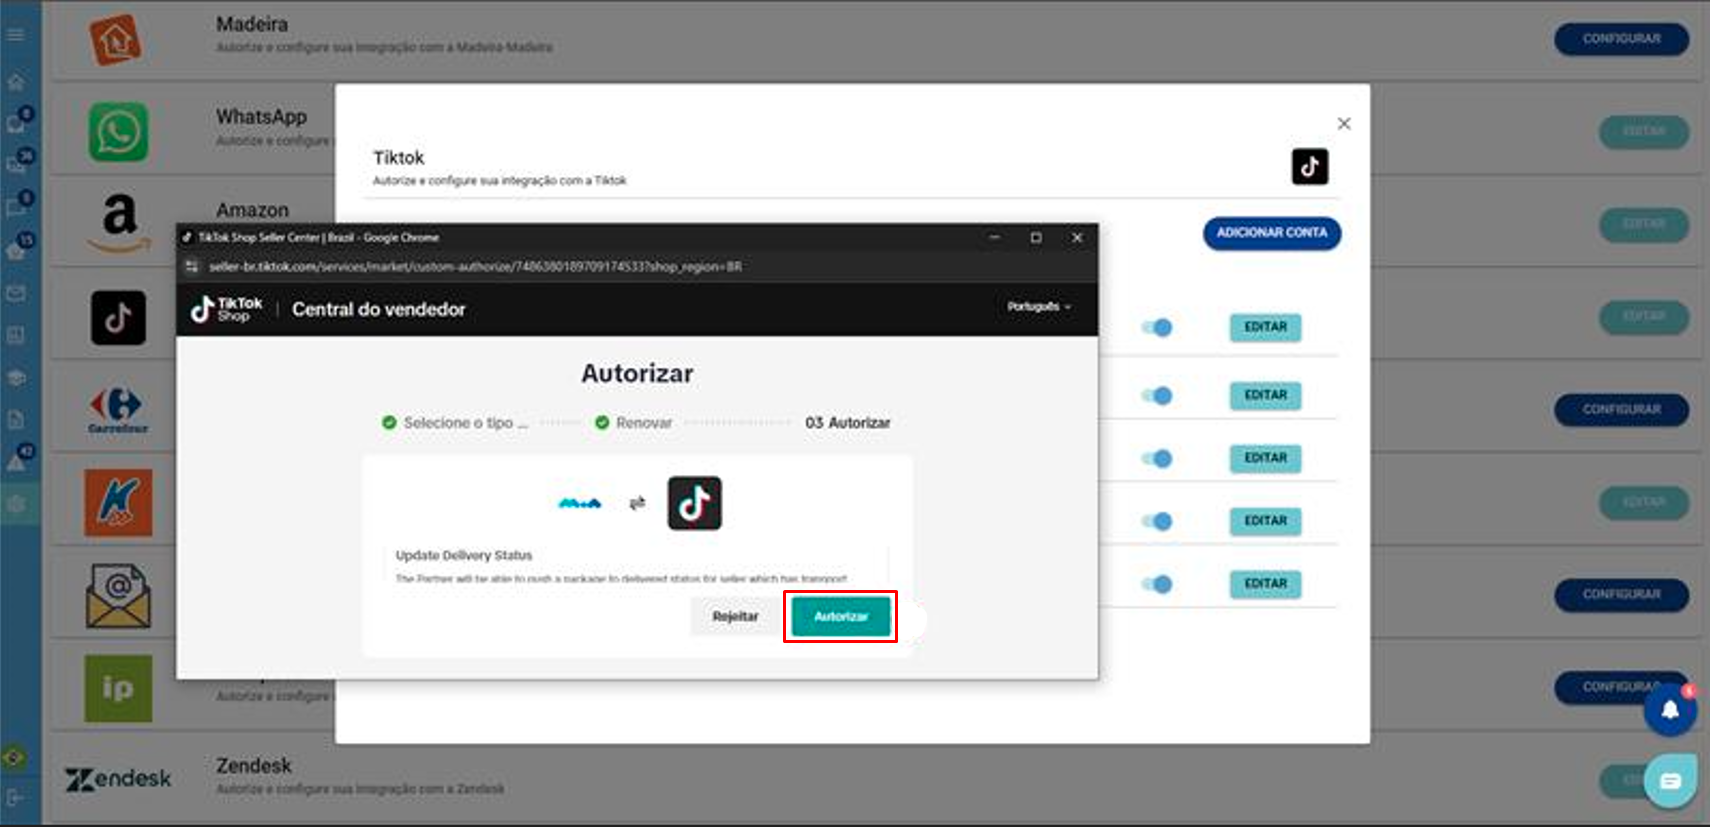This screenshot has height=827, width=1710.
Task: Click CONFIGURAR on the Carrefour row
Action: pos(1621,410)
